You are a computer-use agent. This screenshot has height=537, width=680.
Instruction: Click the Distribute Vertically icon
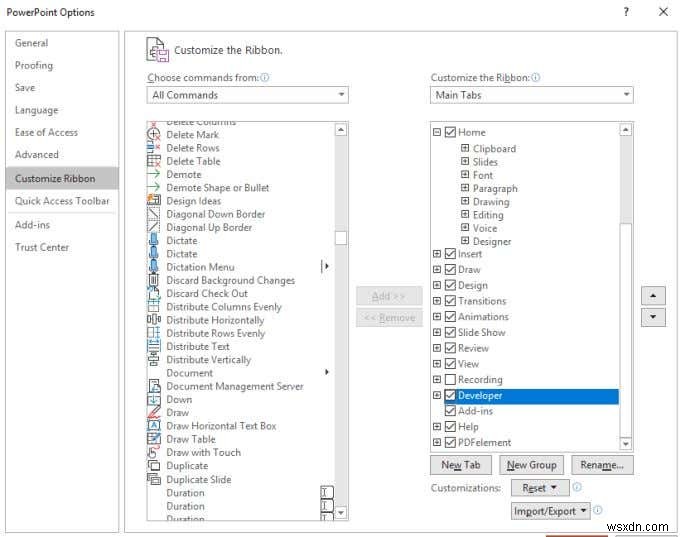click(154, 360)
